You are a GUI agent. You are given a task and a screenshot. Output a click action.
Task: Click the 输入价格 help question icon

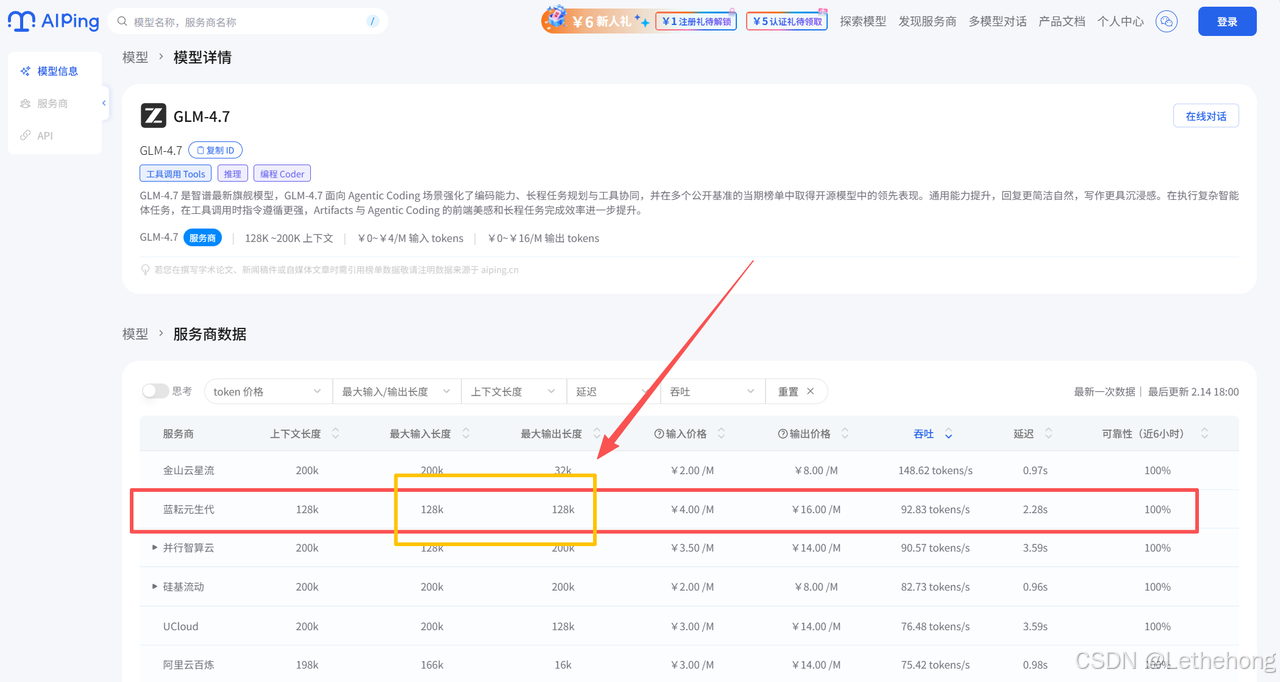coord(659,434)
